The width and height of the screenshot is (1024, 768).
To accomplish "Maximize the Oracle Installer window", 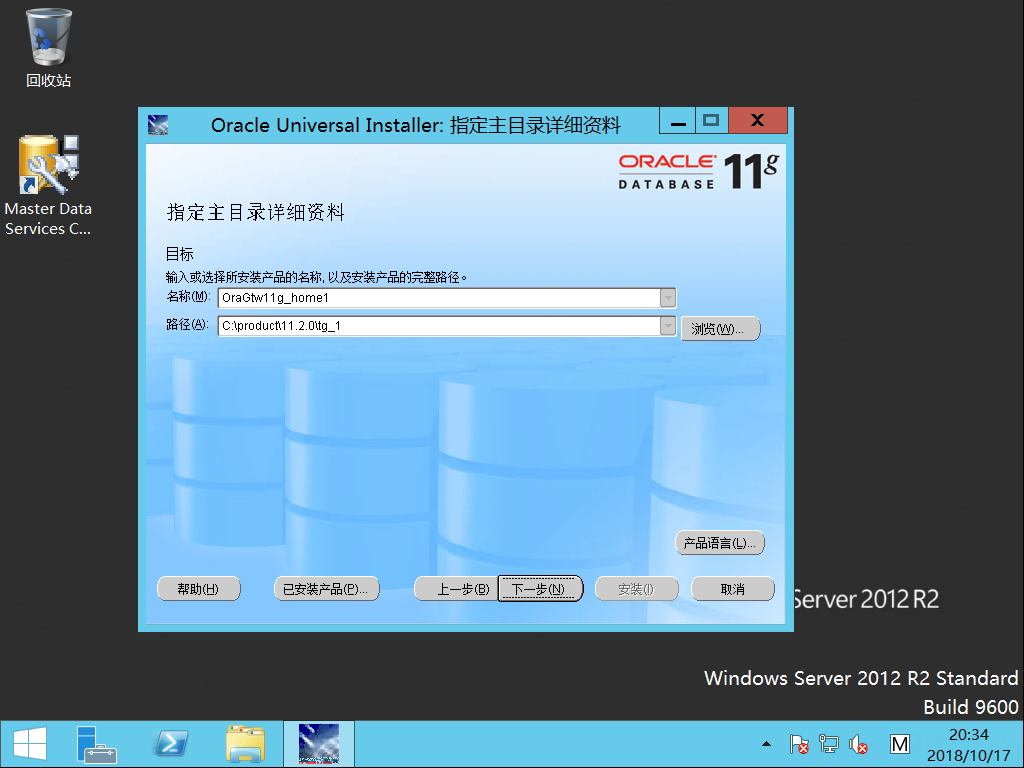I will coord(712,121).
